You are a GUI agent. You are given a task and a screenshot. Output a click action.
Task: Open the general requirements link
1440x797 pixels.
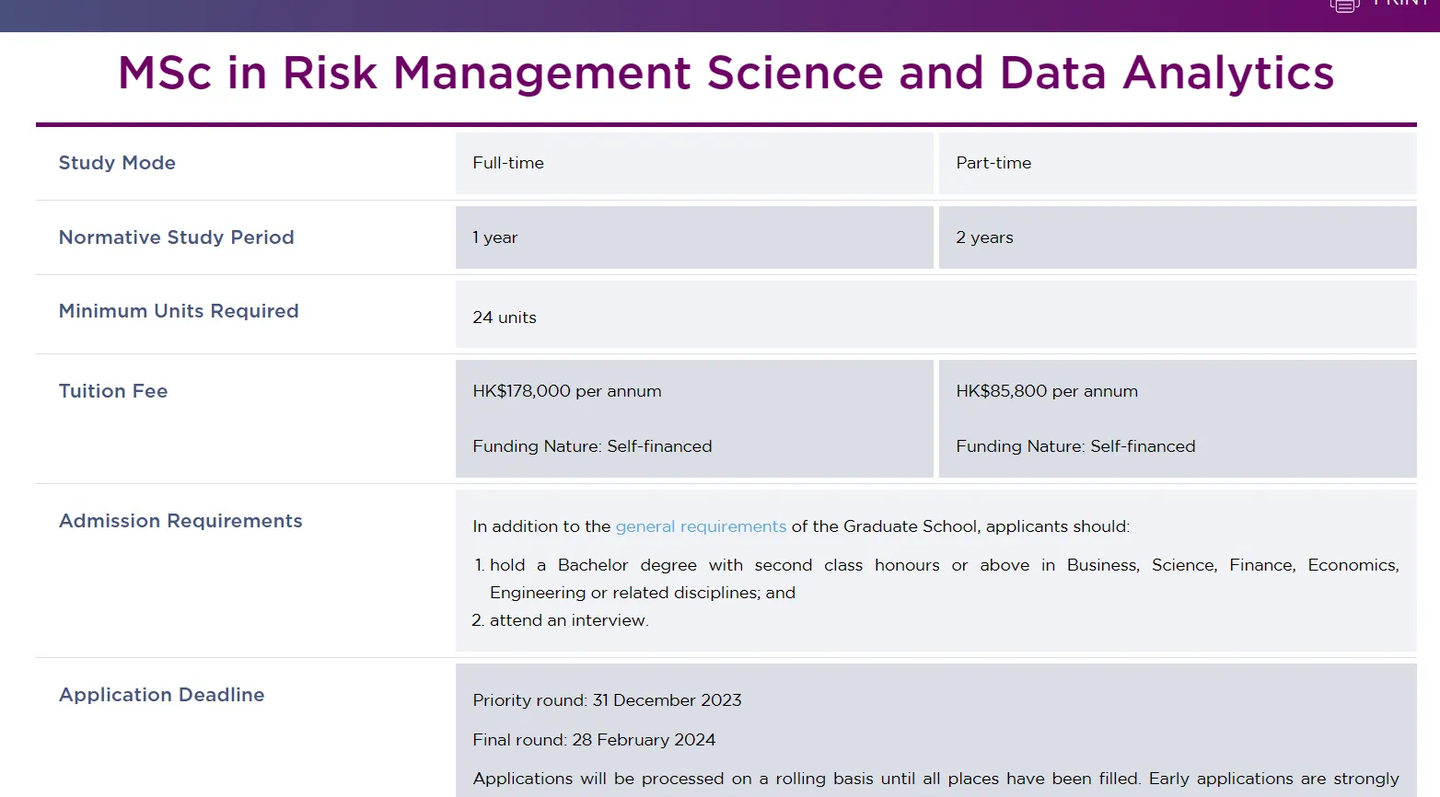coord(700,526)
